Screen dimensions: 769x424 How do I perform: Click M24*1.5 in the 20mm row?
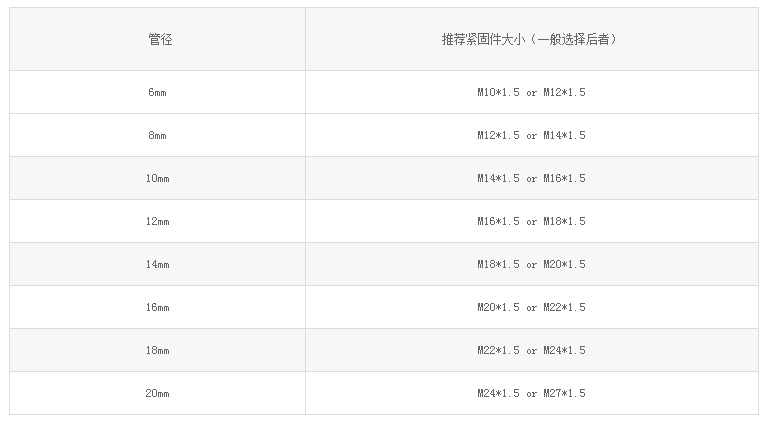(x=497, y=393)
